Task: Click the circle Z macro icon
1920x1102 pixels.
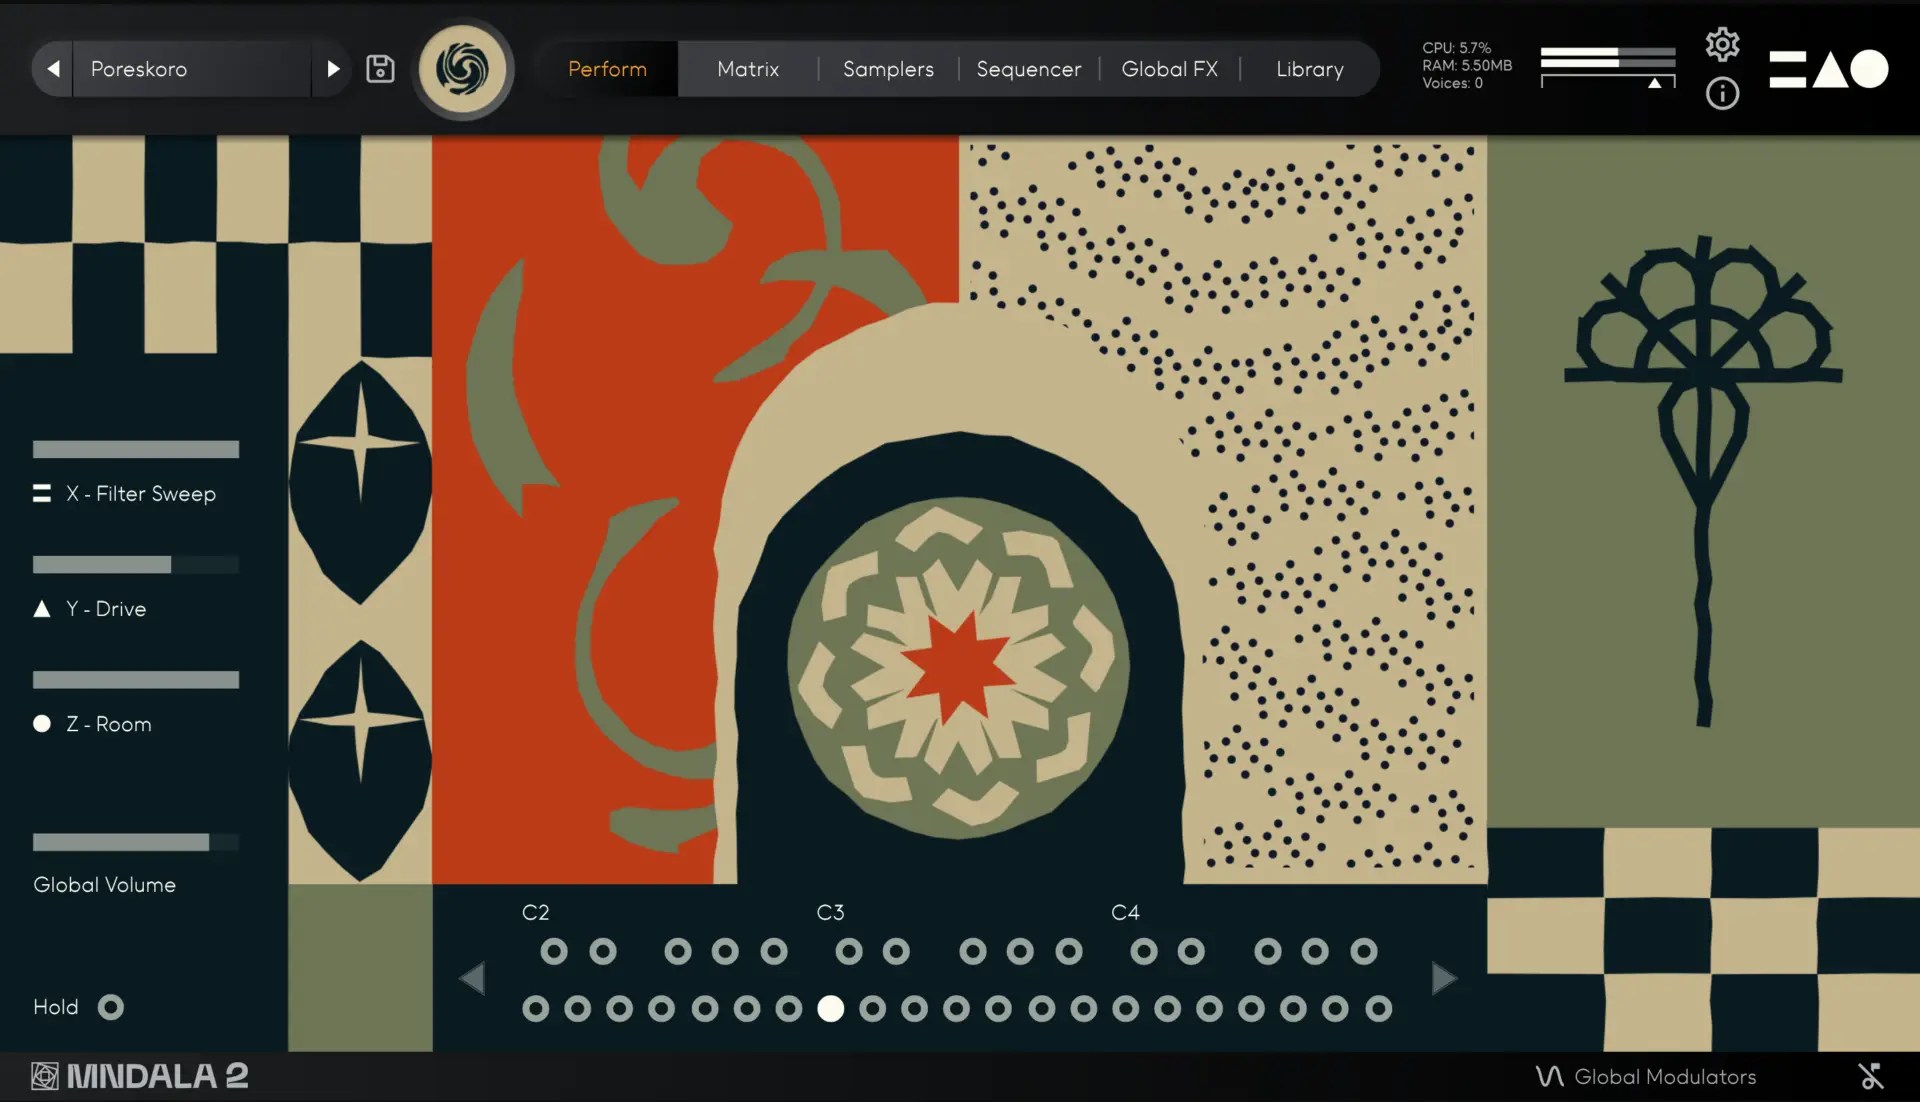Action: point(42,723)
